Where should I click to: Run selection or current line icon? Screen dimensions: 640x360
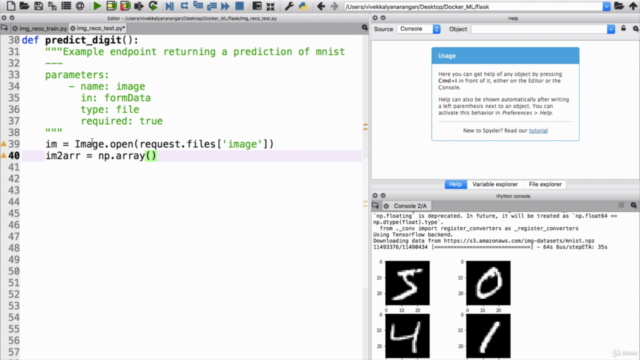139,6
